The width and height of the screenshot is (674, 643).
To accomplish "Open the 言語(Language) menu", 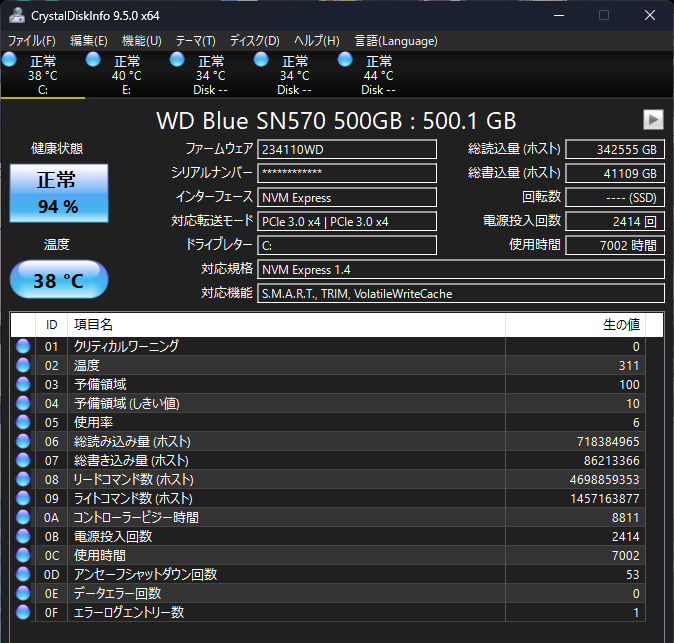I will tap(396, 41).
